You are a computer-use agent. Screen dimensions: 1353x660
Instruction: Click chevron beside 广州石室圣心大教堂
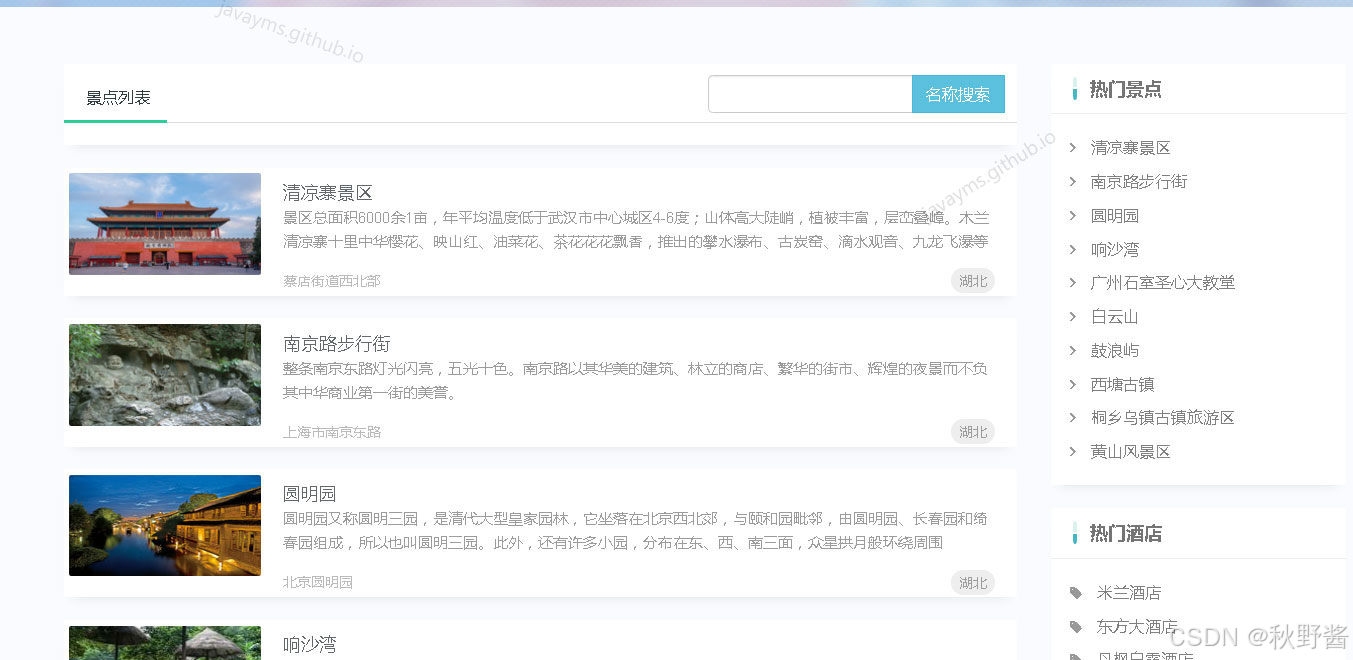click(x=1073, y=283)
